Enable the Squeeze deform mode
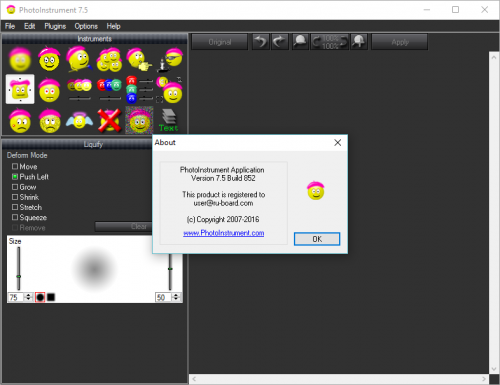The width and height of the screenshot is (500, 385). [15, 217]
